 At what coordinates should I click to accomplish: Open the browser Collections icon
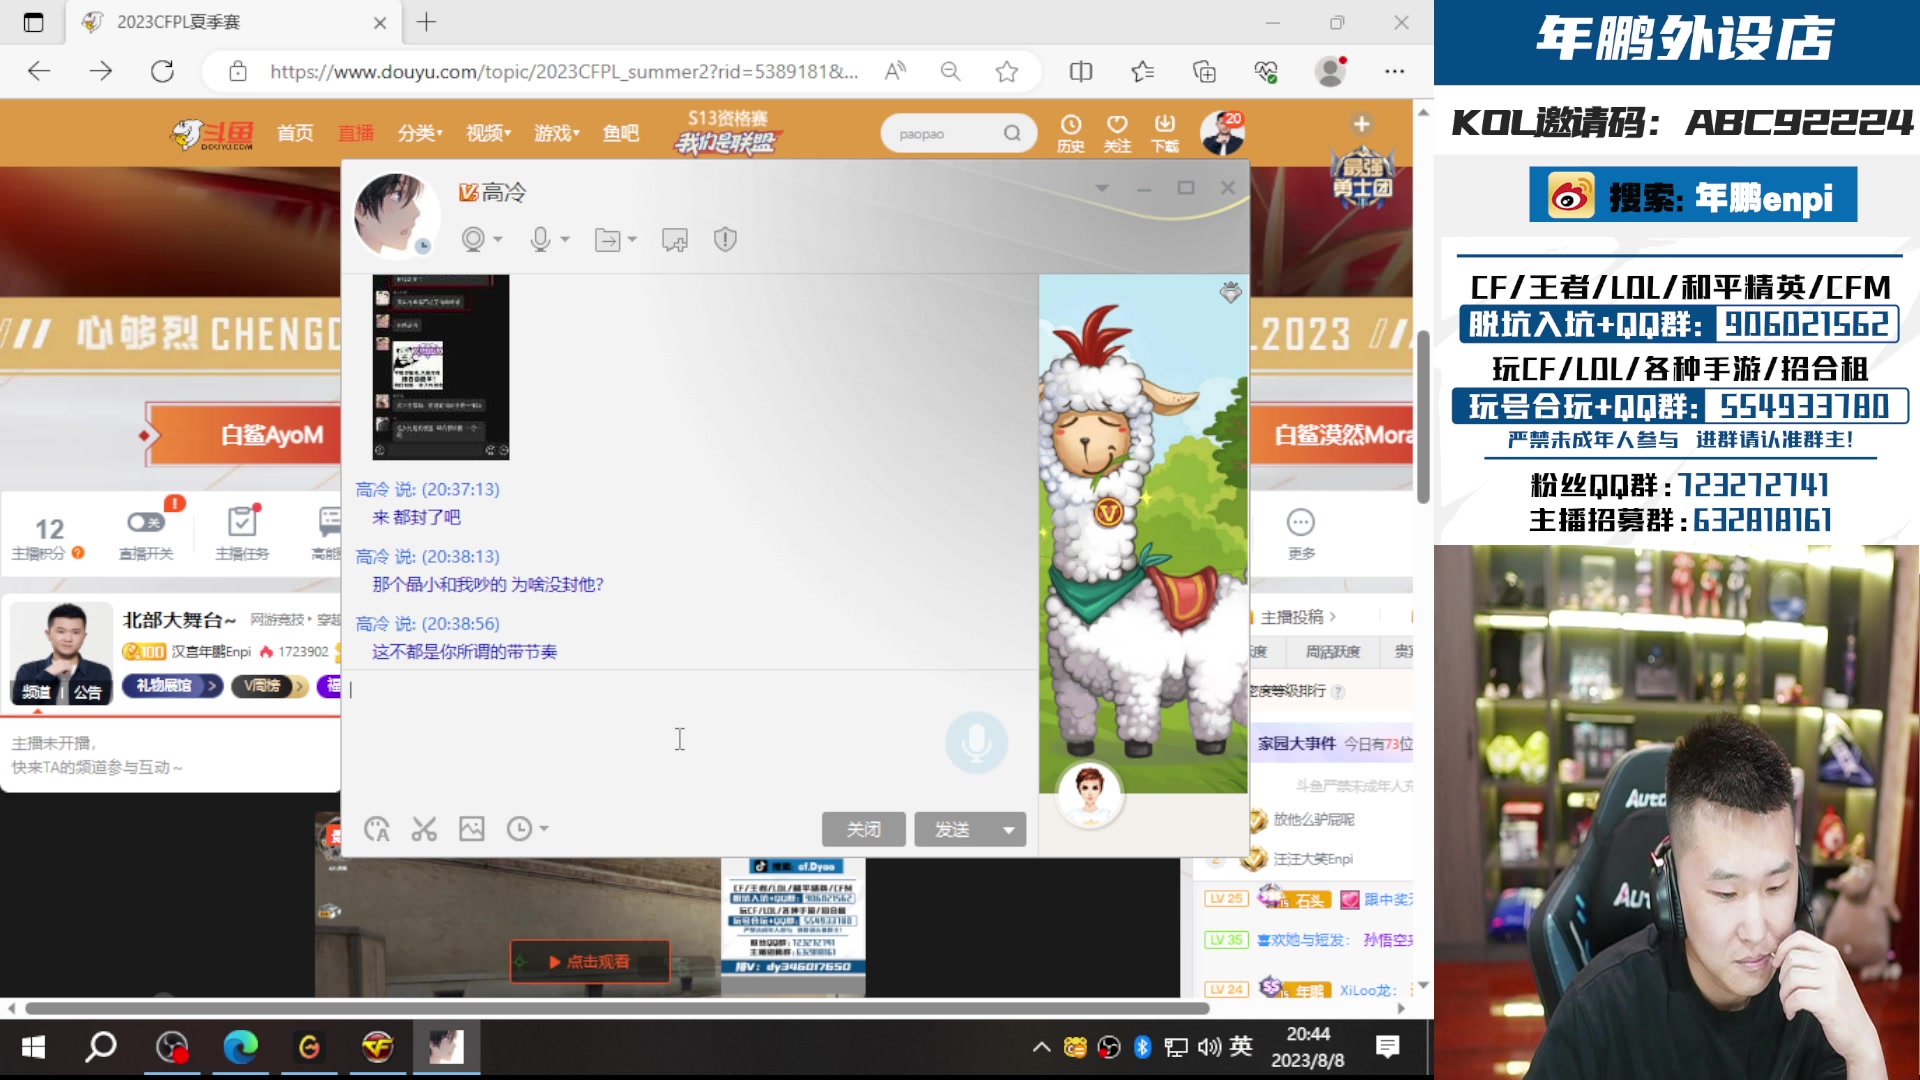[1205, 71]
